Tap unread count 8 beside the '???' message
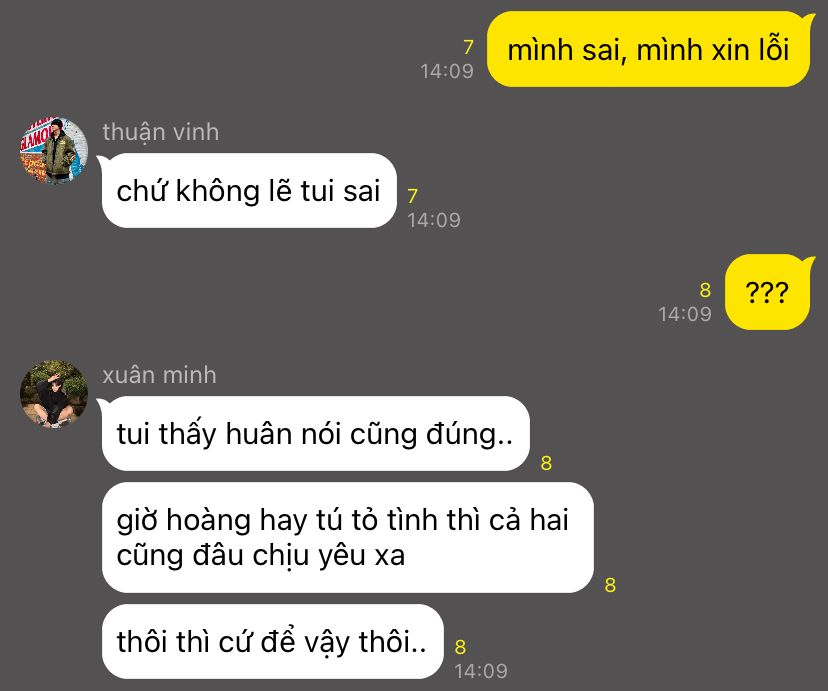The height and width of the screenshot is (691, 828). coord(705,290)
